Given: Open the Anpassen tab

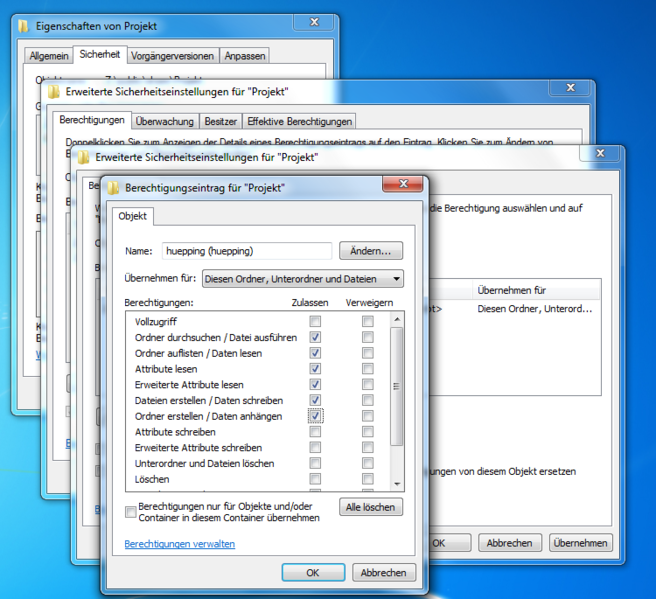Looking at the screenshot, I should tap(245, 56).
